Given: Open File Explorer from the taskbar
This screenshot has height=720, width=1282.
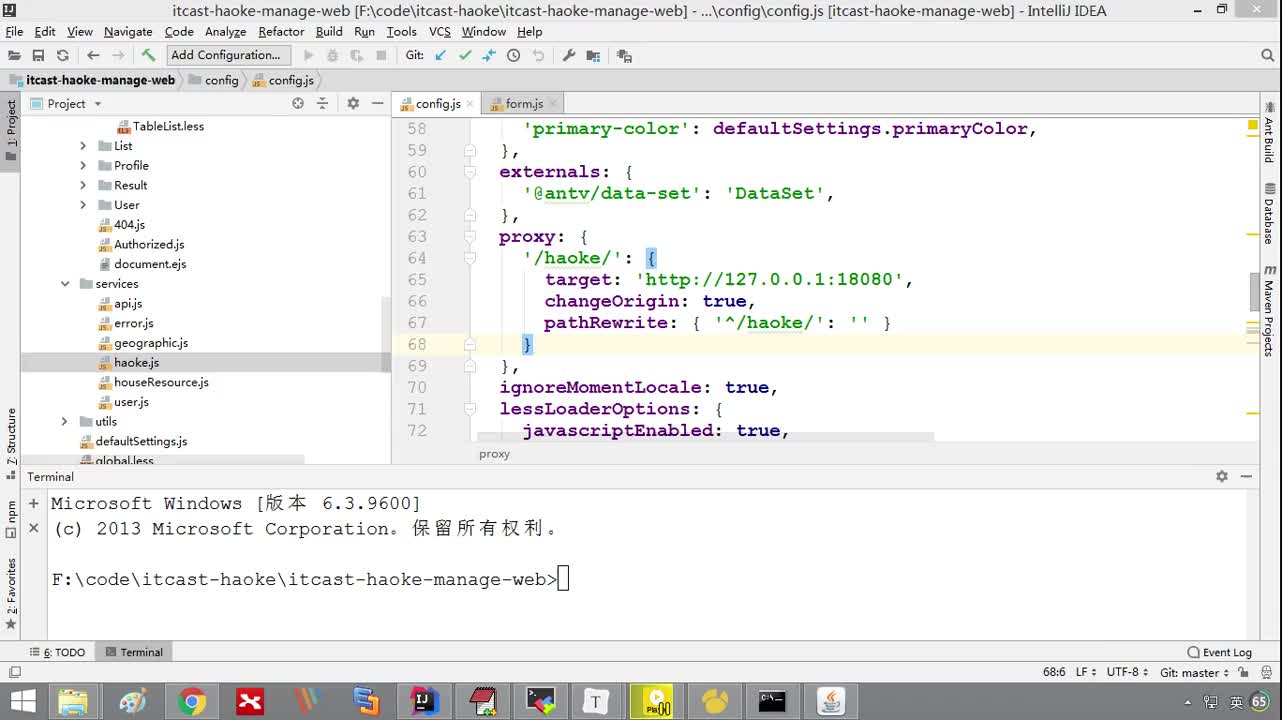Looking at the screenshot, I should point(72,702).
